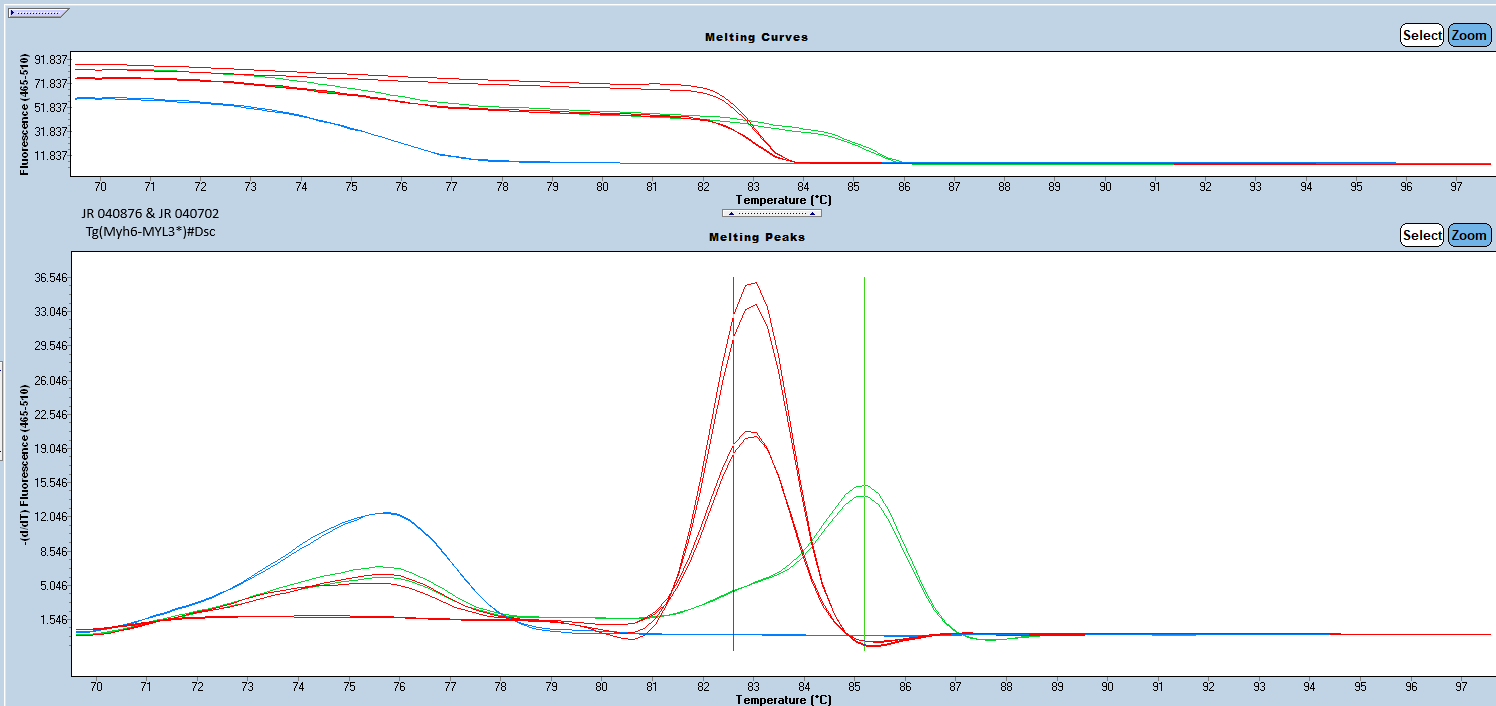Click the green peak top in Melting Peaks
The height and width of the screenshot is (706, 1496).
tap(863, 487)
